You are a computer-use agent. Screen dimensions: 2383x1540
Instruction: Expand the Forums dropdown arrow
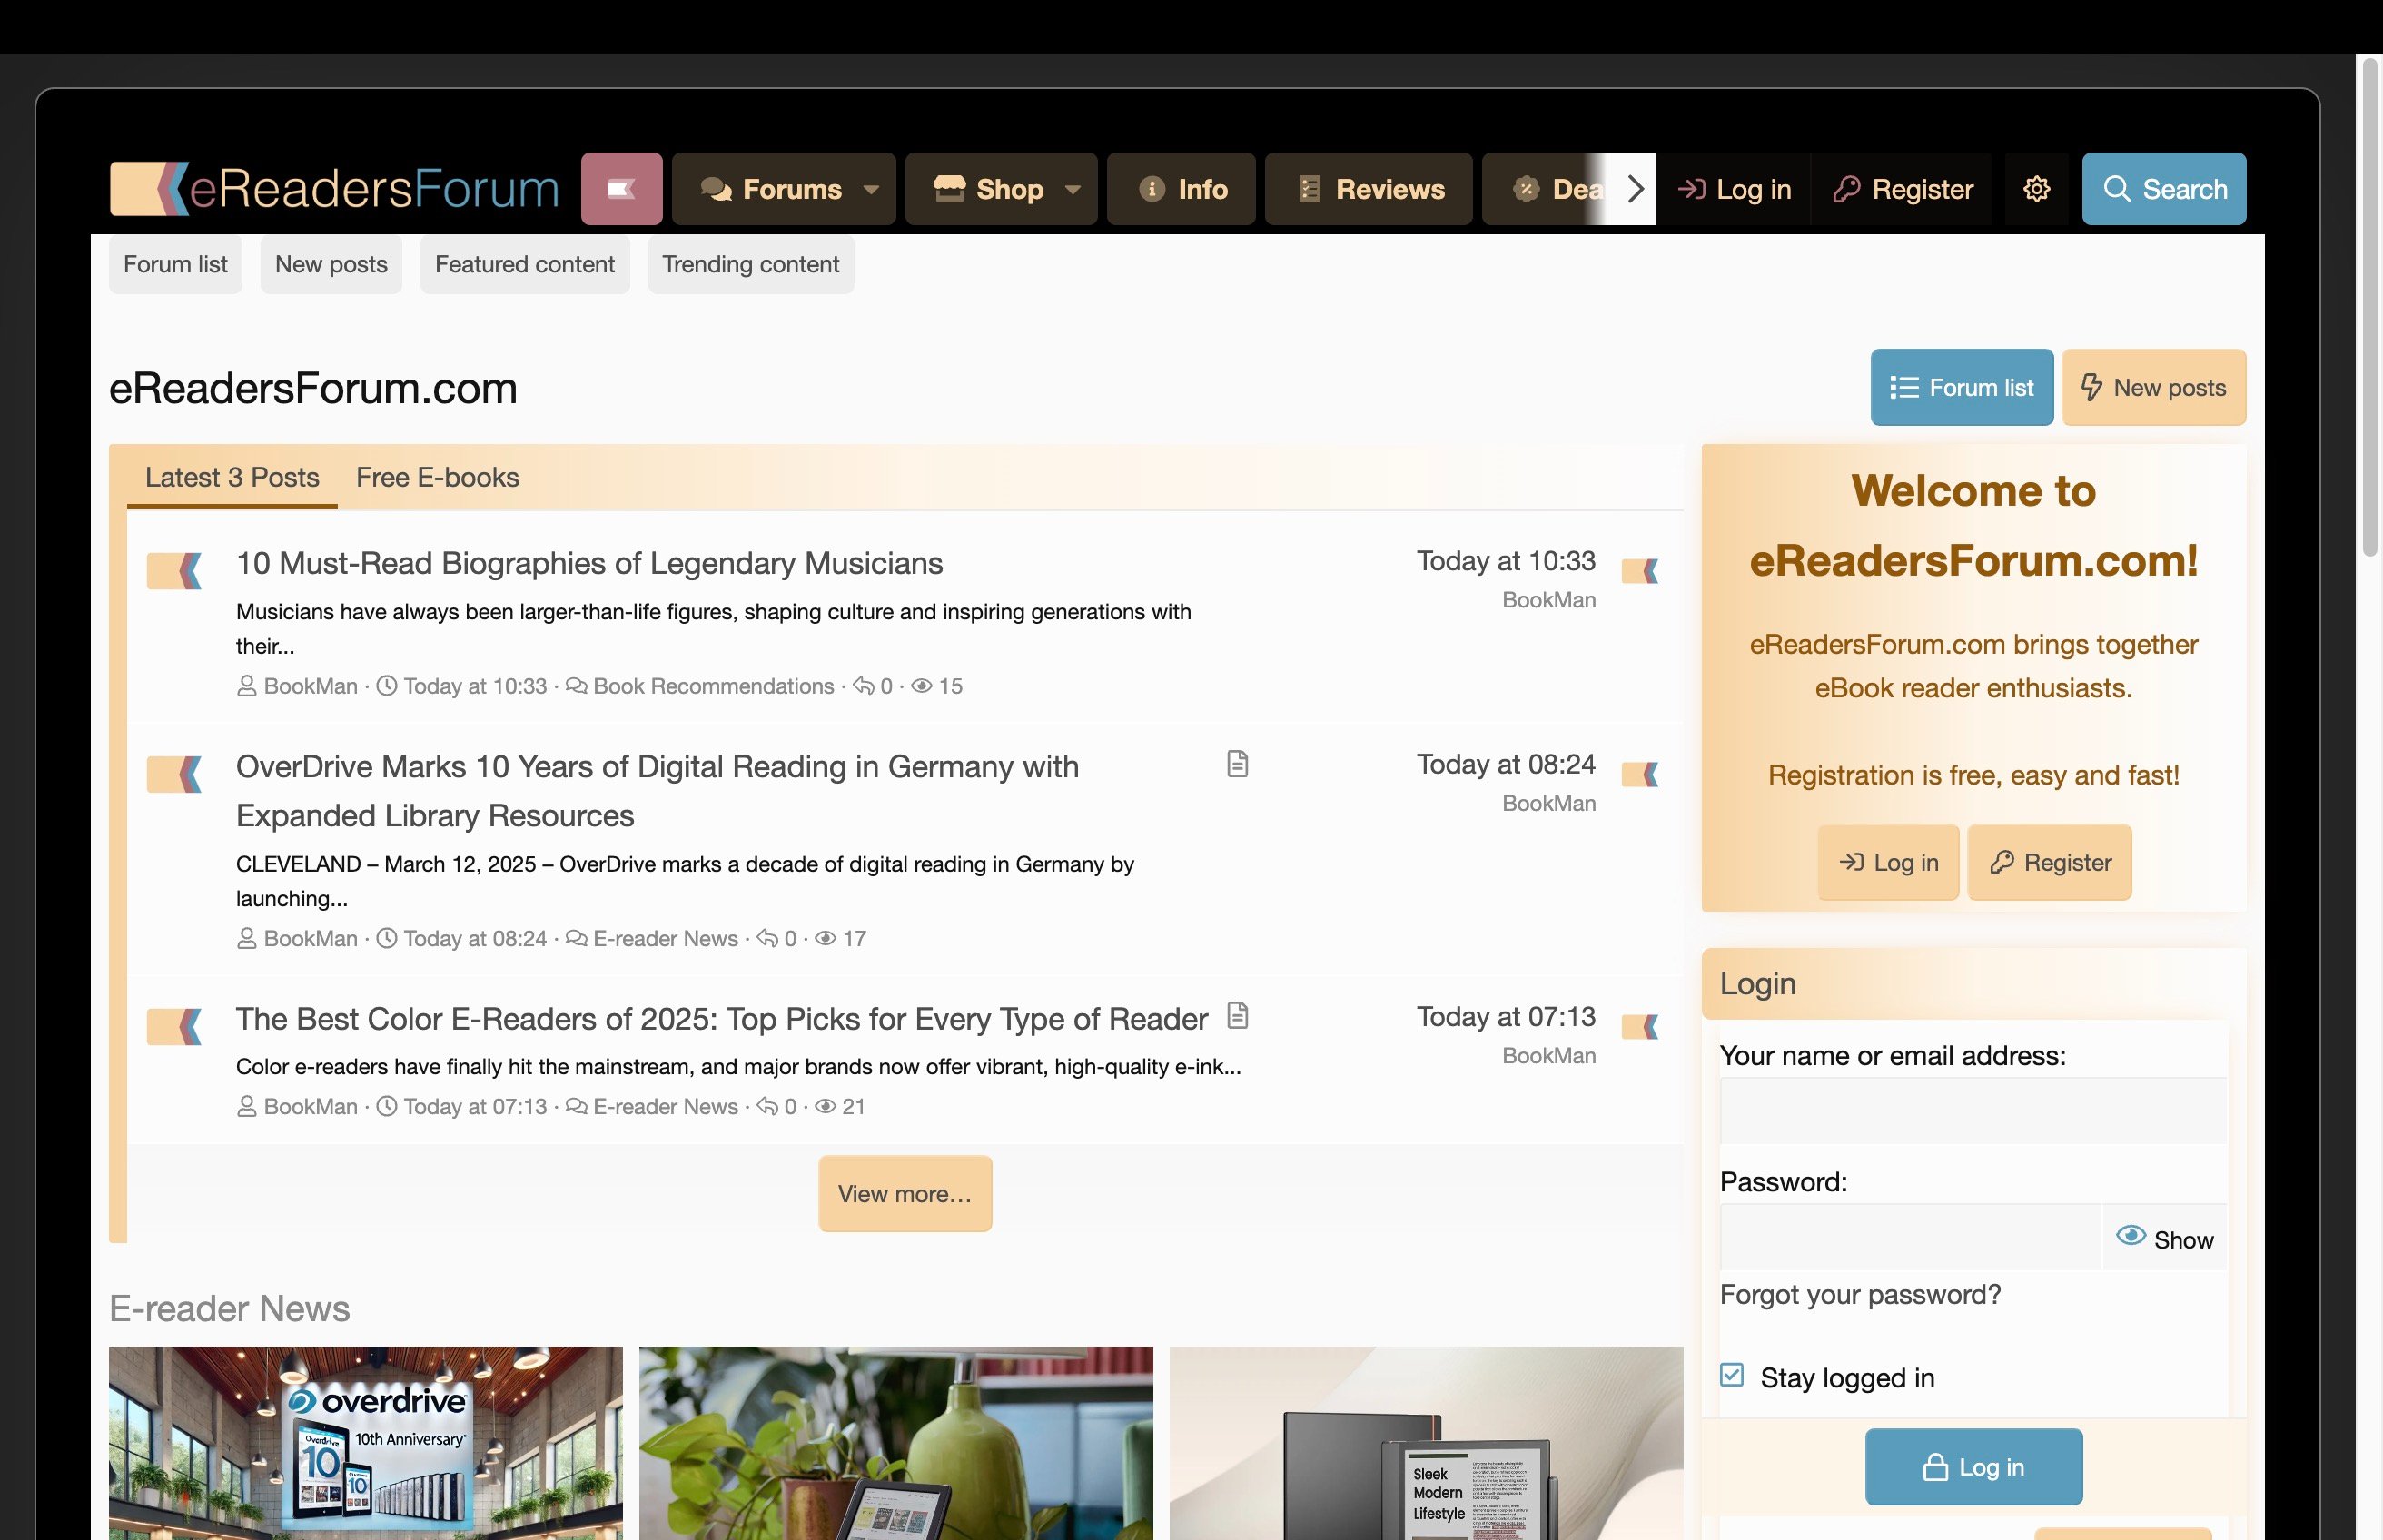point(871,189)
